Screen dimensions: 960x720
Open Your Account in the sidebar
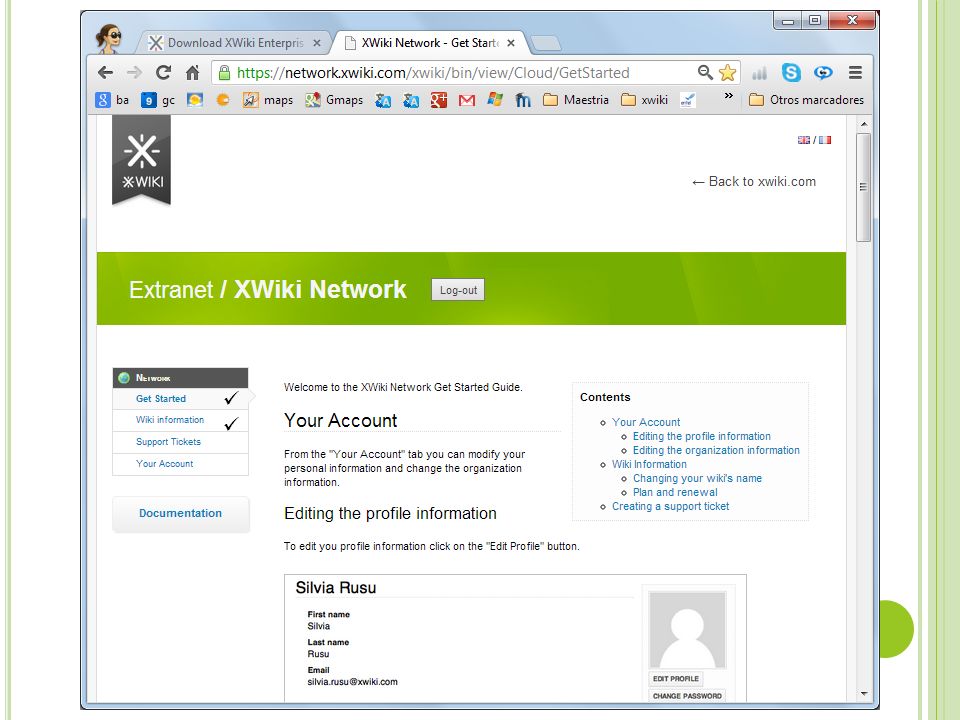(x=165, y=464)
